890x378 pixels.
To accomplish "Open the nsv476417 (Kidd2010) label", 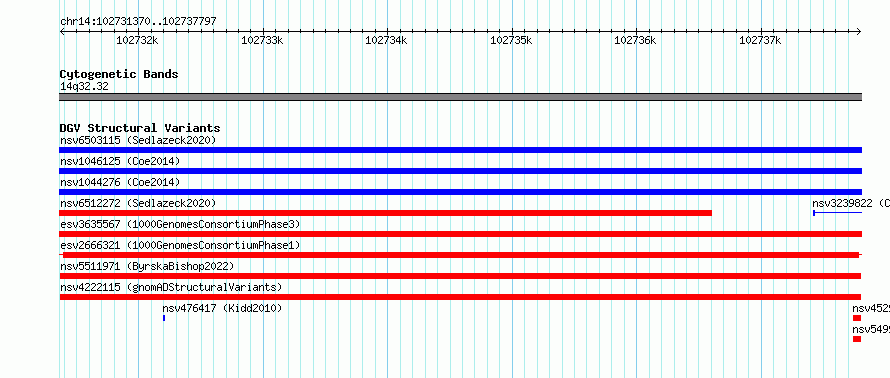I will [x=222, y=308].
